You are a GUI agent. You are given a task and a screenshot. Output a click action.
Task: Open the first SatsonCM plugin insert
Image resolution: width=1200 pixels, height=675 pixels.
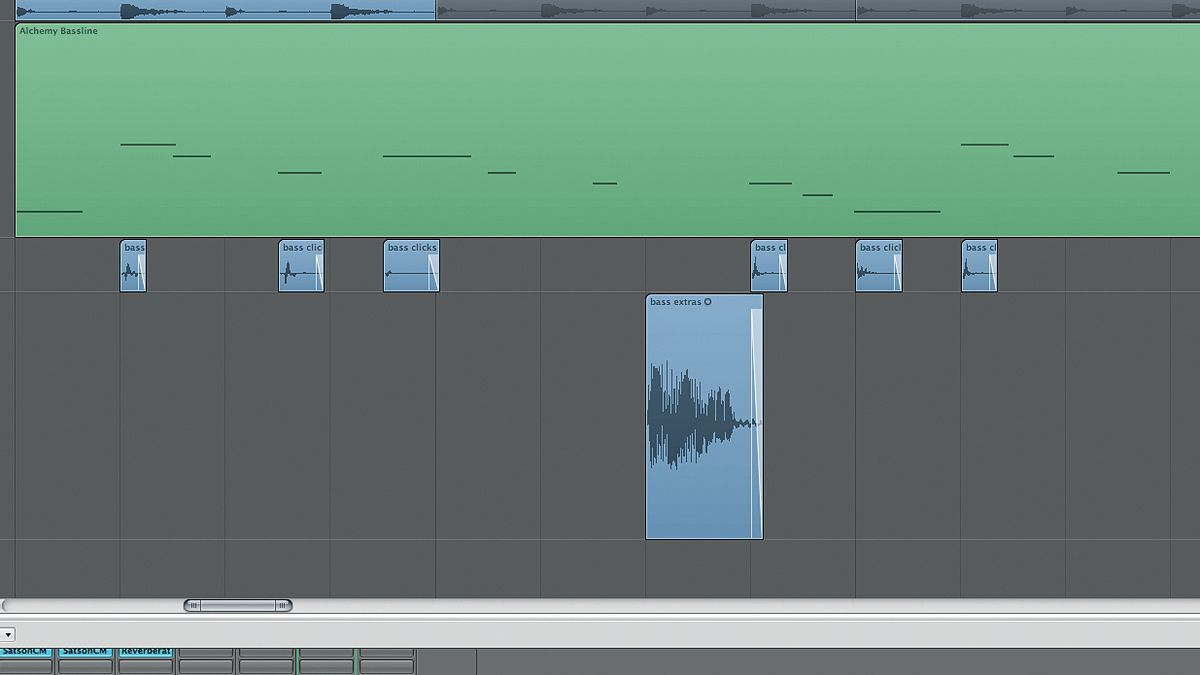(25, 651)
